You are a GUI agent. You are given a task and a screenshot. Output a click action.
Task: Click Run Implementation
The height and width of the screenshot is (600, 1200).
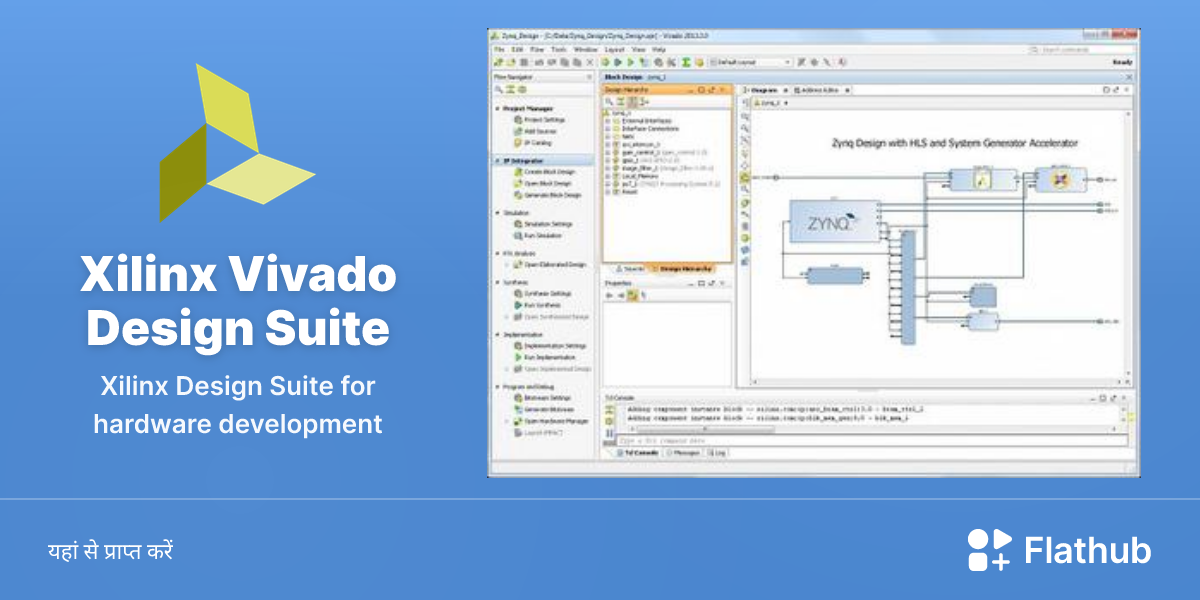pos(547,357)
